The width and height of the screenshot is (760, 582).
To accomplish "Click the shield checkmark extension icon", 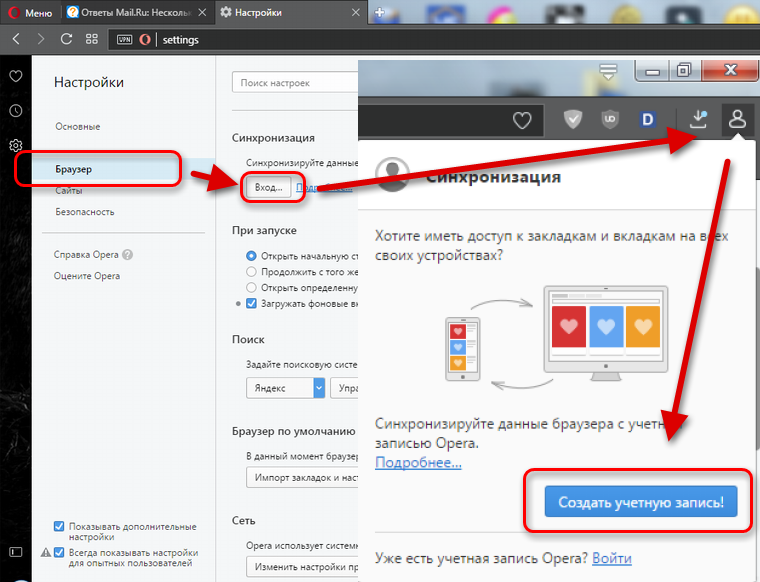I will (x=573, y=119).
